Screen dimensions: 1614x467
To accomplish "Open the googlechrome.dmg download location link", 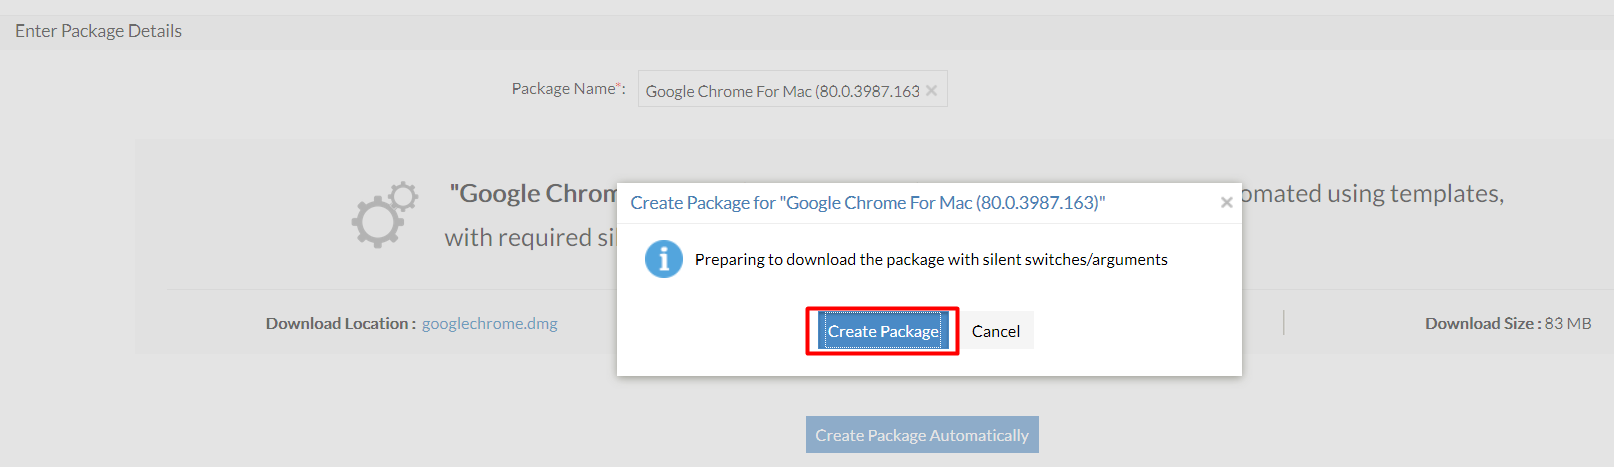I will click(x=490, y=323).
